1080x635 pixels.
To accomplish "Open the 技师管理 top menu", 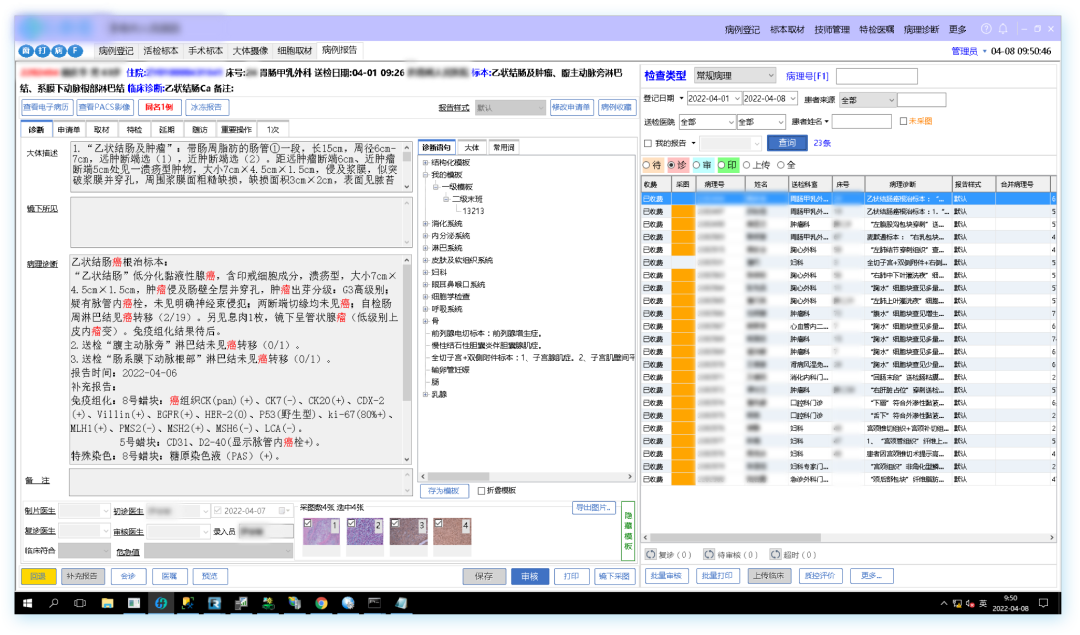I will coord(832,30).
